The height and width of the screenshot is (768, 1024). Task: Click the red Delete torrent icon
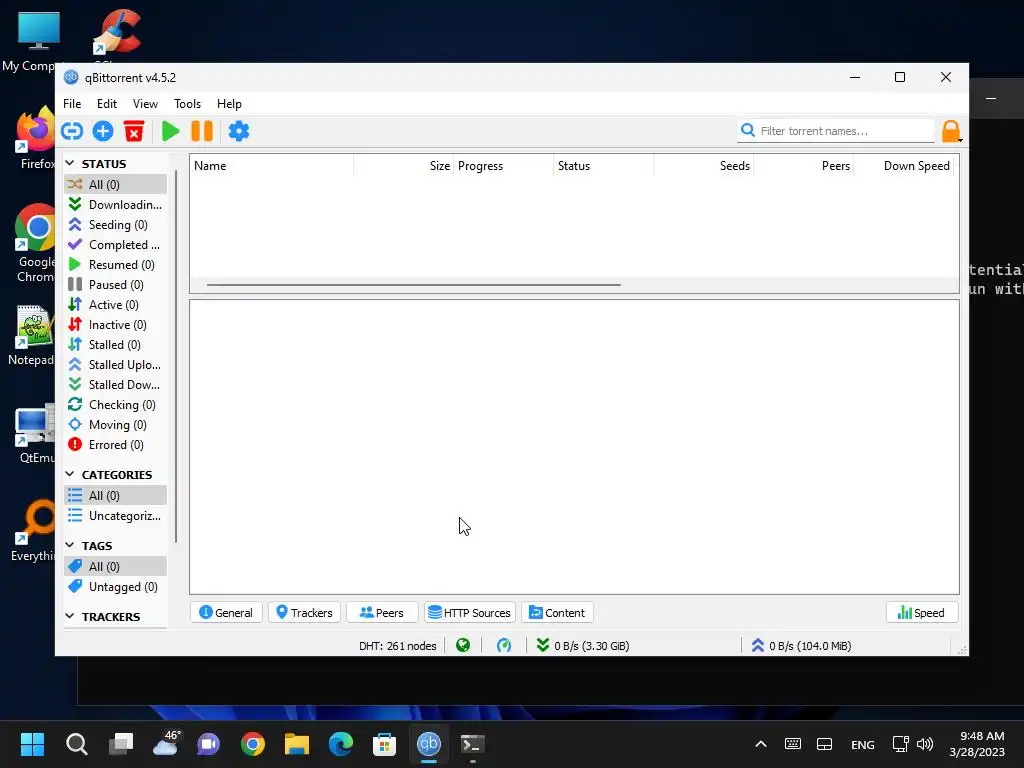tap(134, 131)
